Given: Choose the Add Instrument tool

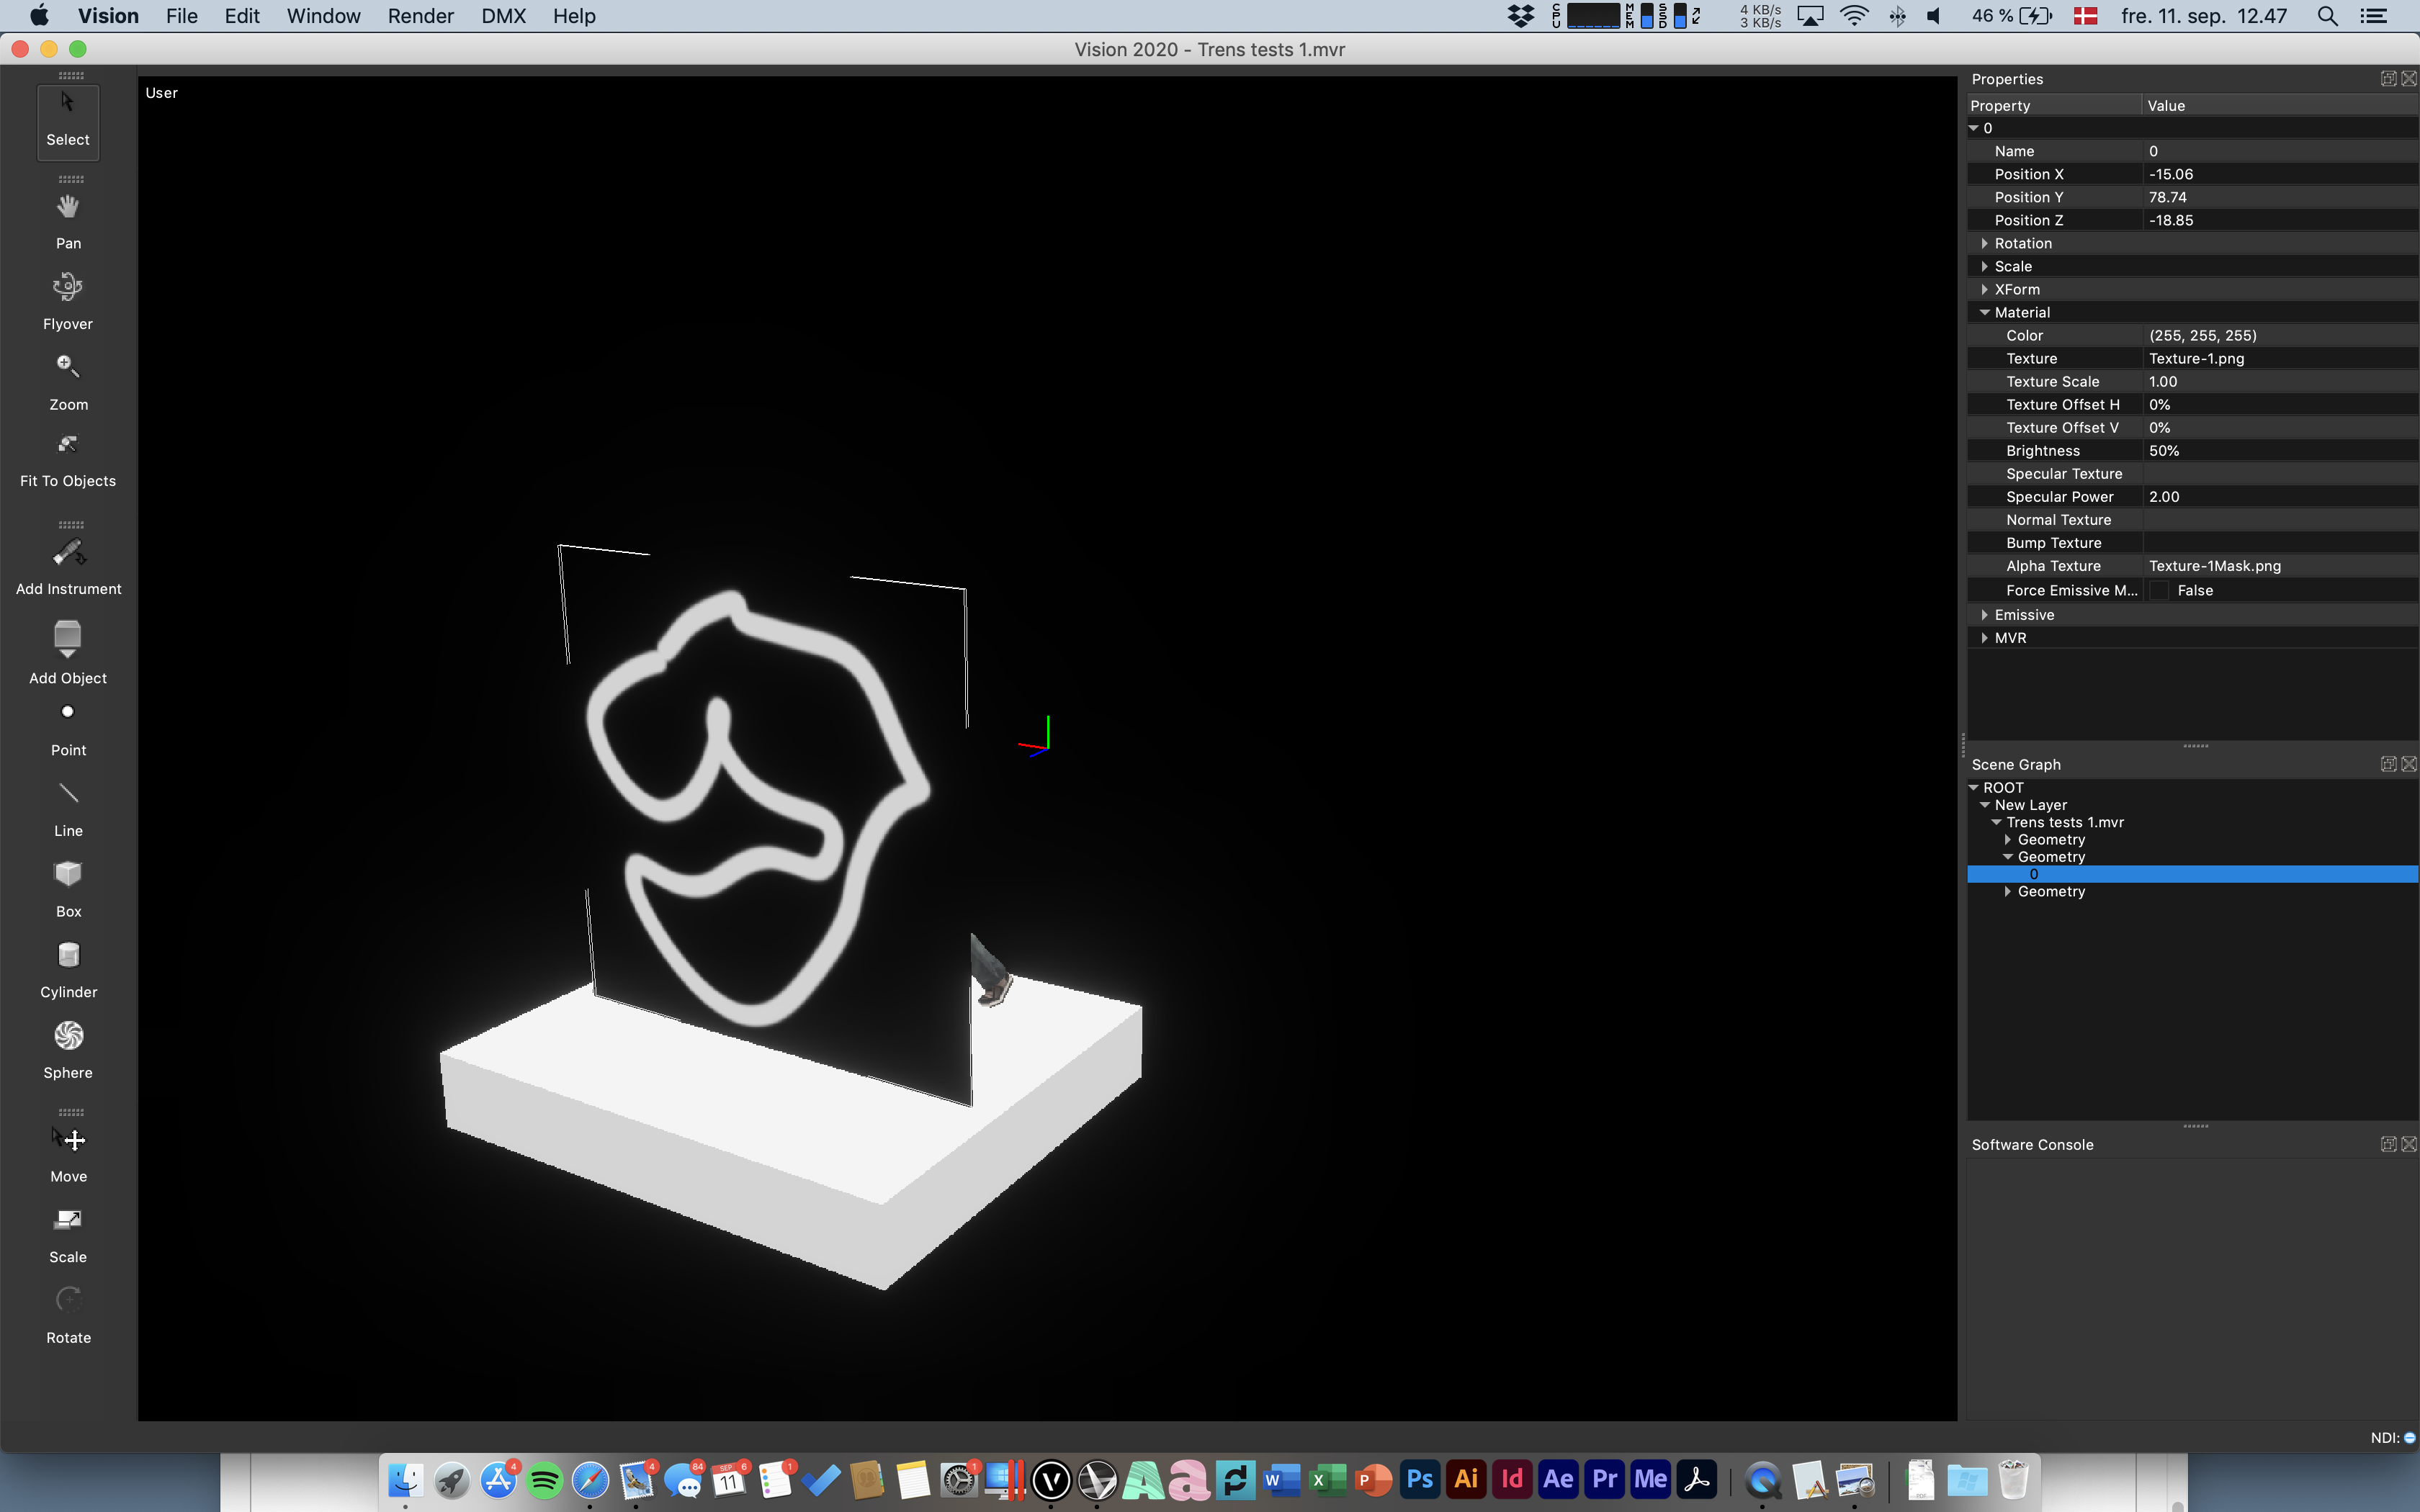Looking at the screenshot, I should 68,567.
